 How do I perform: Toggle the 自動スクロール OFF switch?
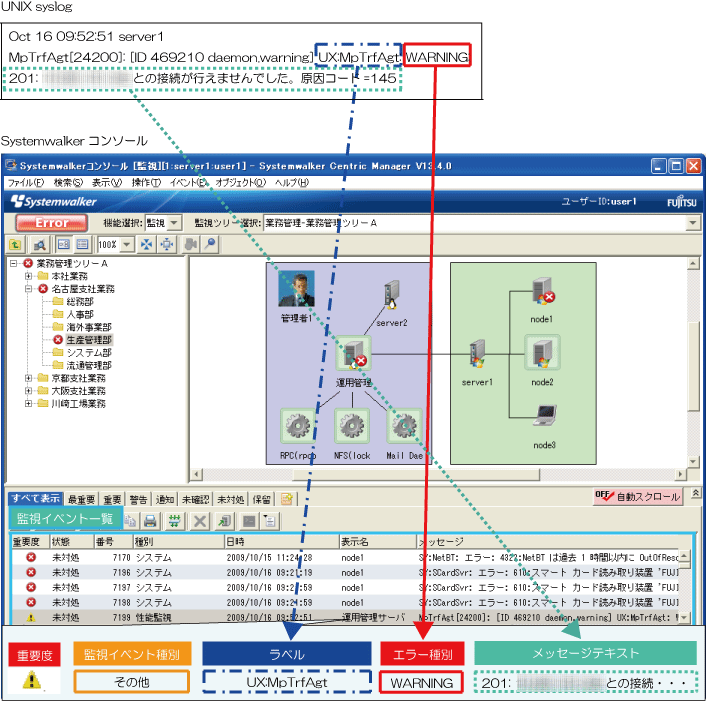[x=637, y=497]
